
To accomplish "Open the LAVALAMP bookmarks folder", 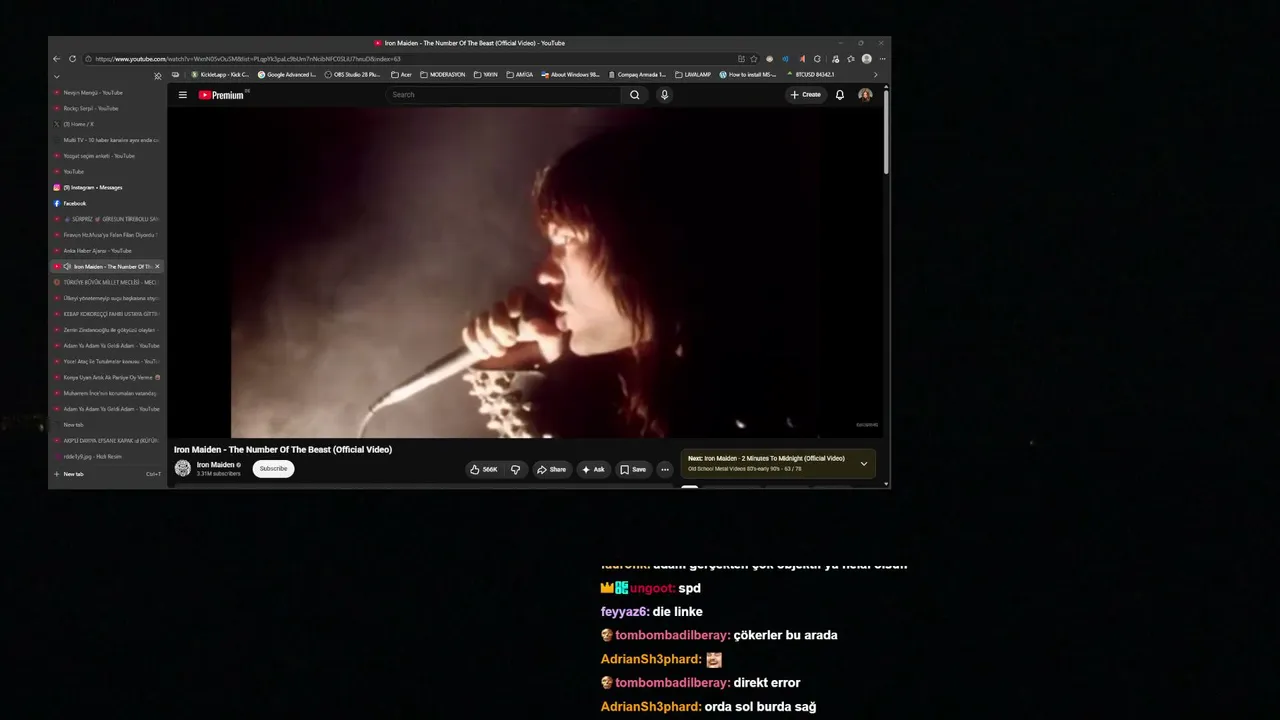I will pyautogui.click(x=693, y=75).
